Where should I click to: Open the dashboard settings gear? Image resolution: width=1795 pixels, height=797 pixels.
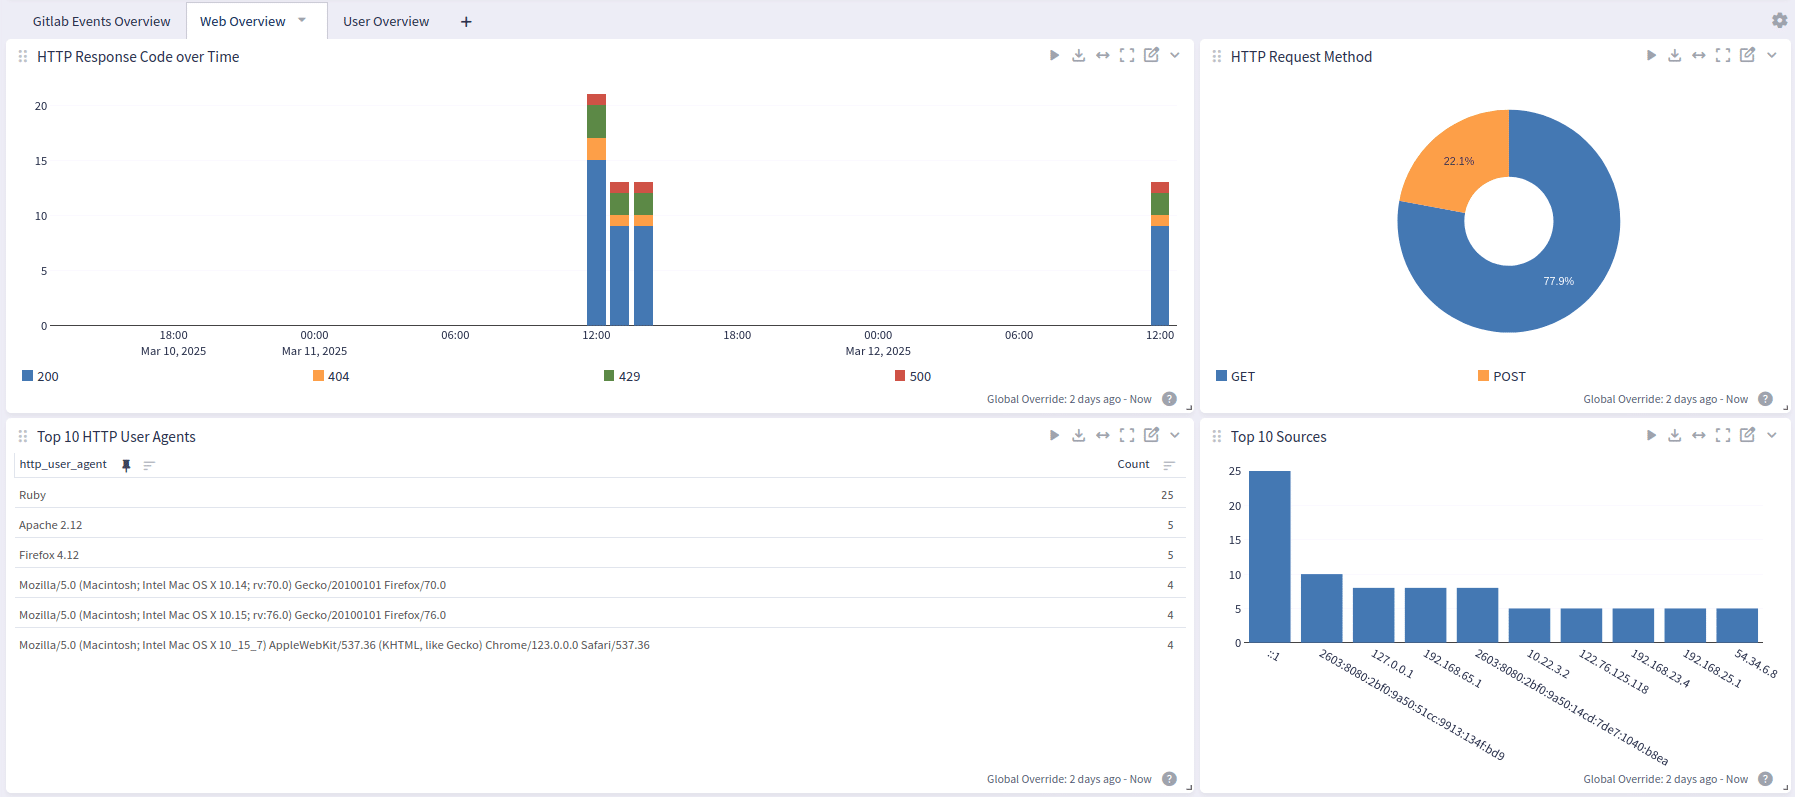click(x=1779, y=21)
